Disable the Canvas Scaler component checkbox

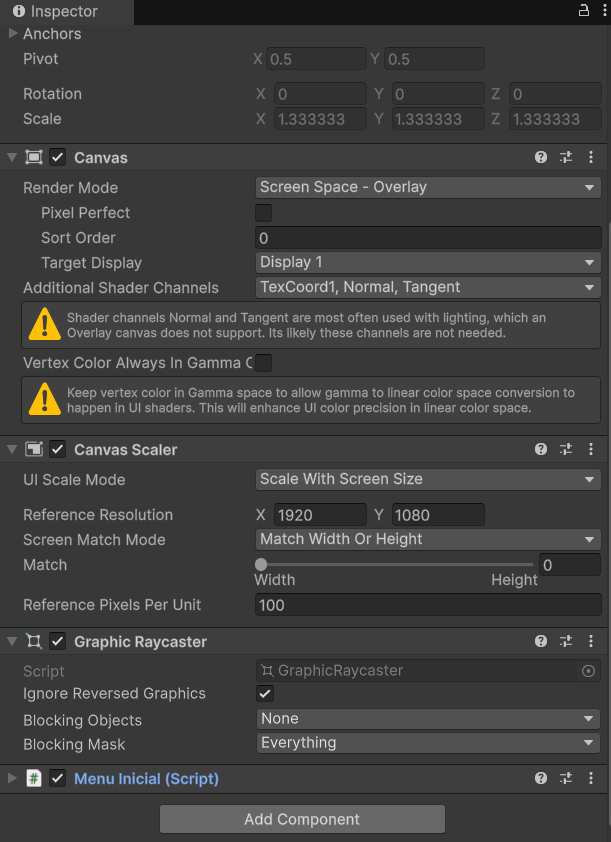(57, 449)
